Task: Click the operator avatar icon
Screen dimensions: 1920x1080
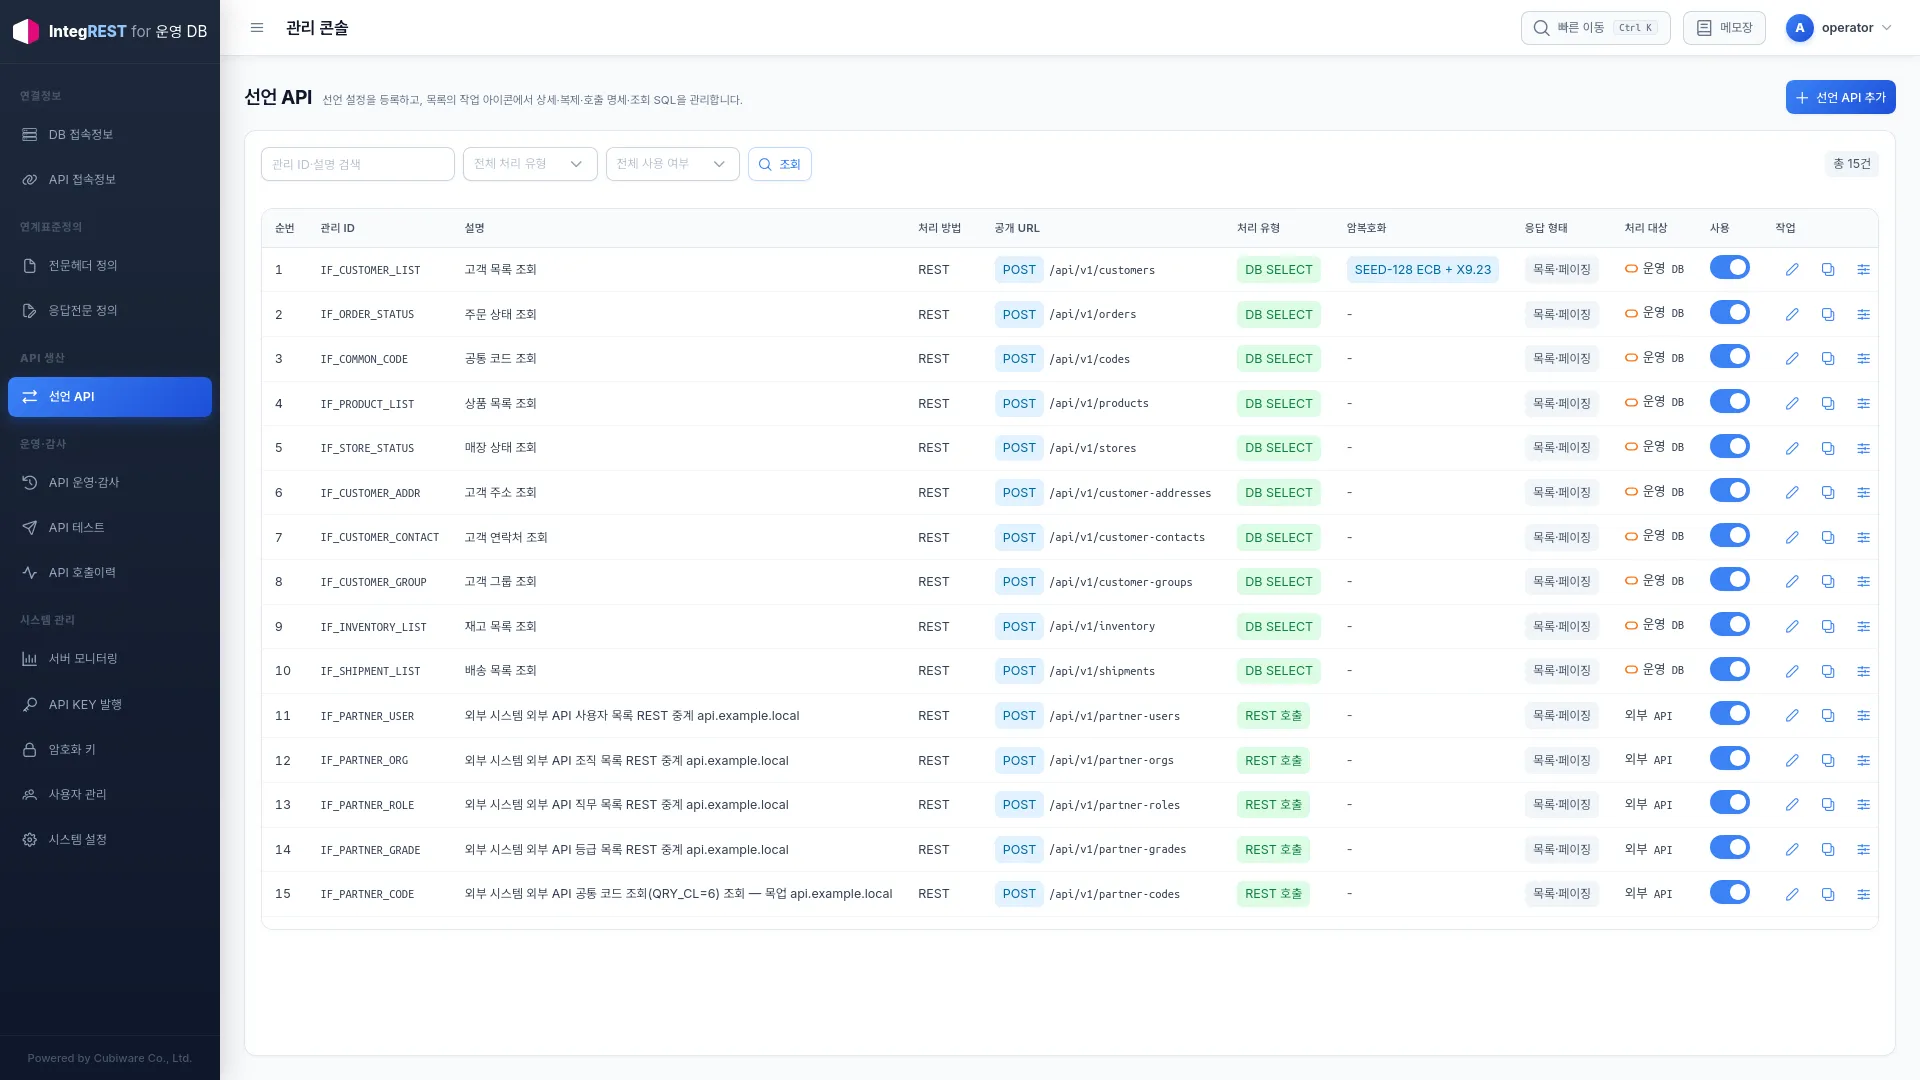Action: pos(1799,28)
